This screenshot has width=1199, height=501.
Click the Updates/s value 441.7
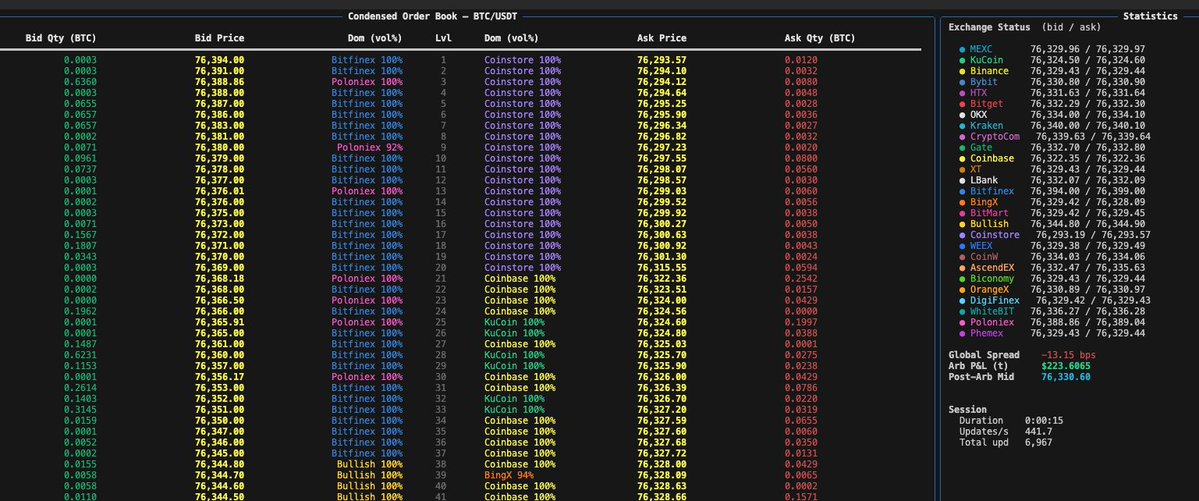tap(1038, 431)
